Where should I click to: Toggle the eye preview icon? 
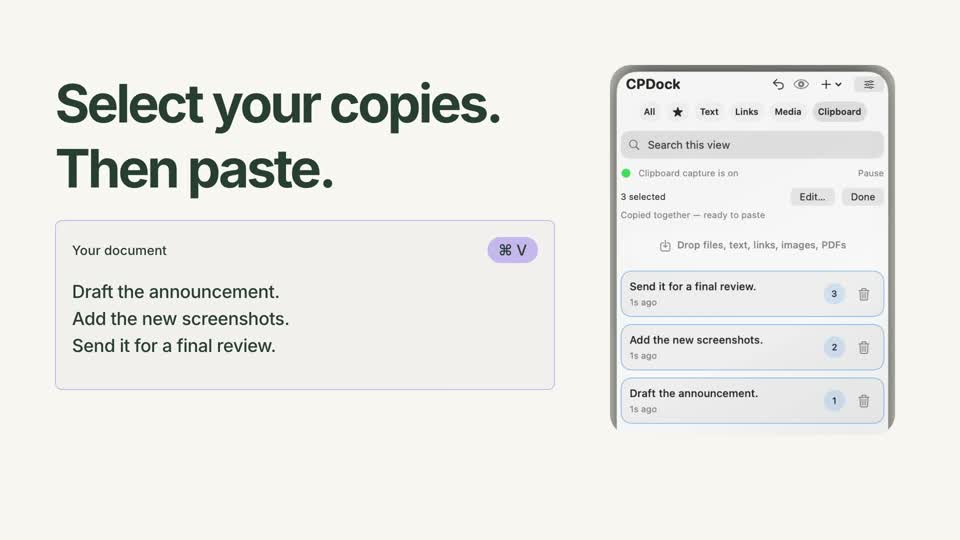click(x=801, y=84)
